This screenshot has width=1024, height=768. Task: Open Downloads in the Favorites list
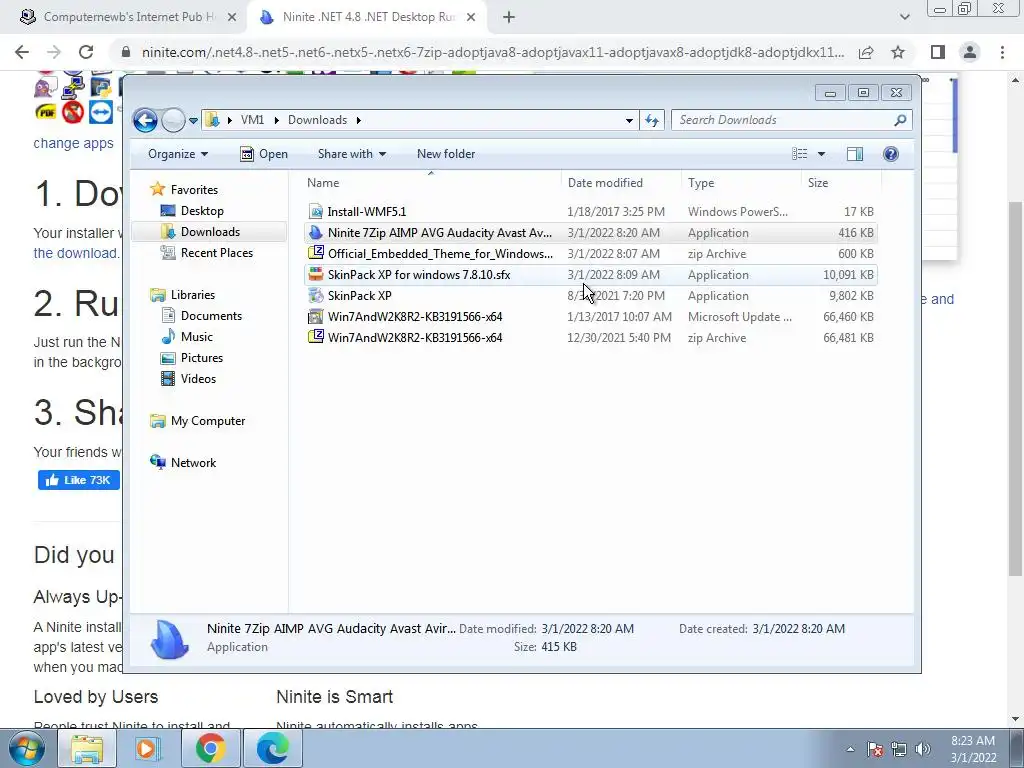(x=210, y=232)
